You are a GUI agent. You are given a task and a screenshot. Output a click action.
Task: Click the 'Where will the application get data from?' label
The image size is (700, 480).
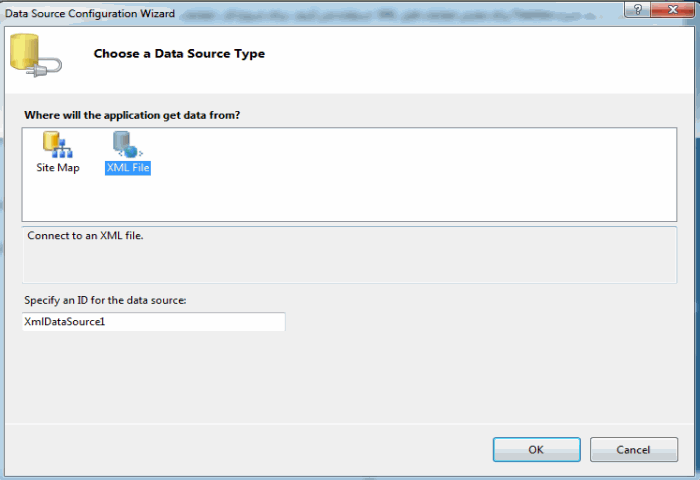tap(132, 115)
